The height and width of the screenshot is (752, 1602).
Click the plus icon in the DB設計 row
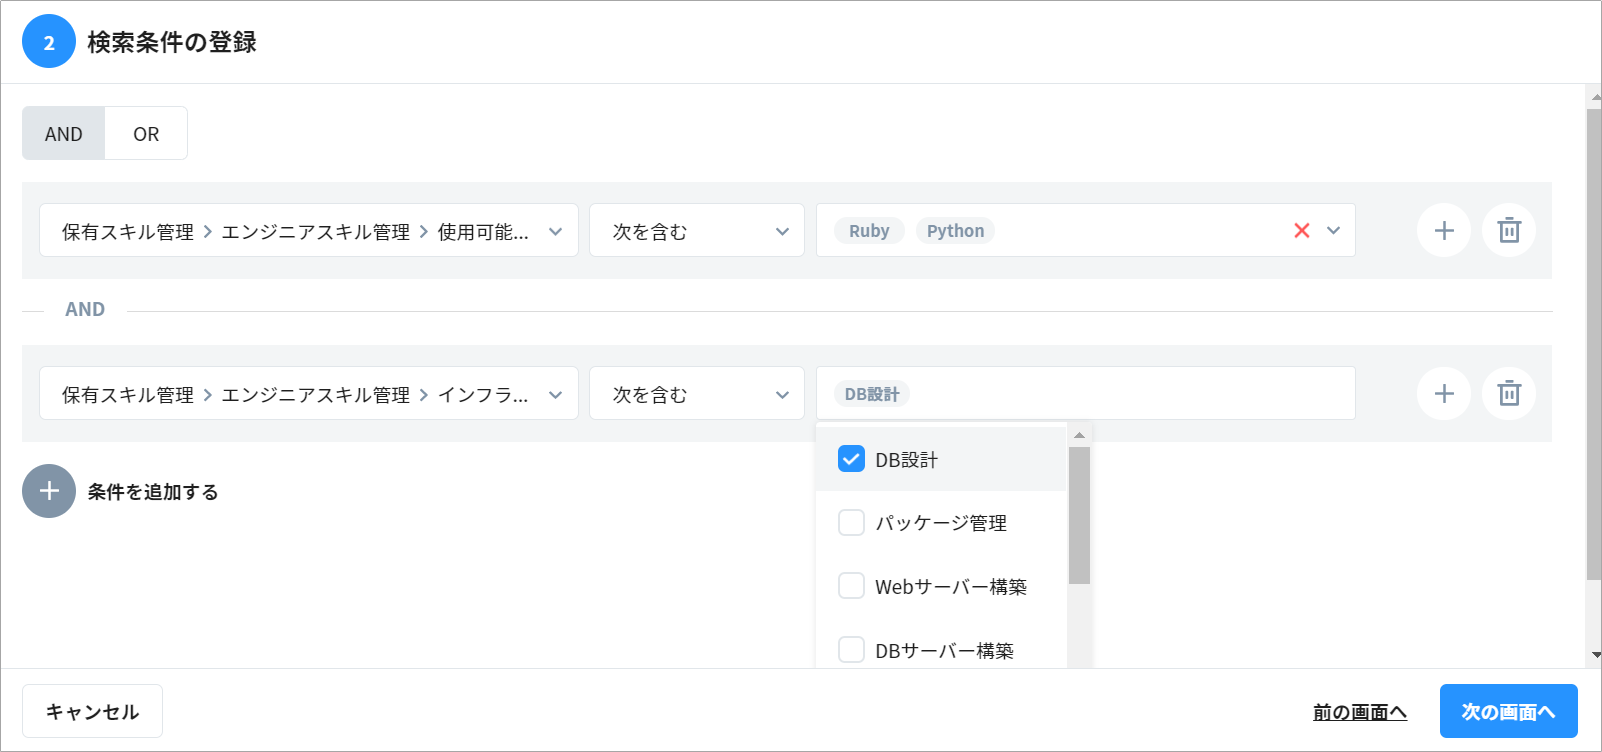point(1443,394)
